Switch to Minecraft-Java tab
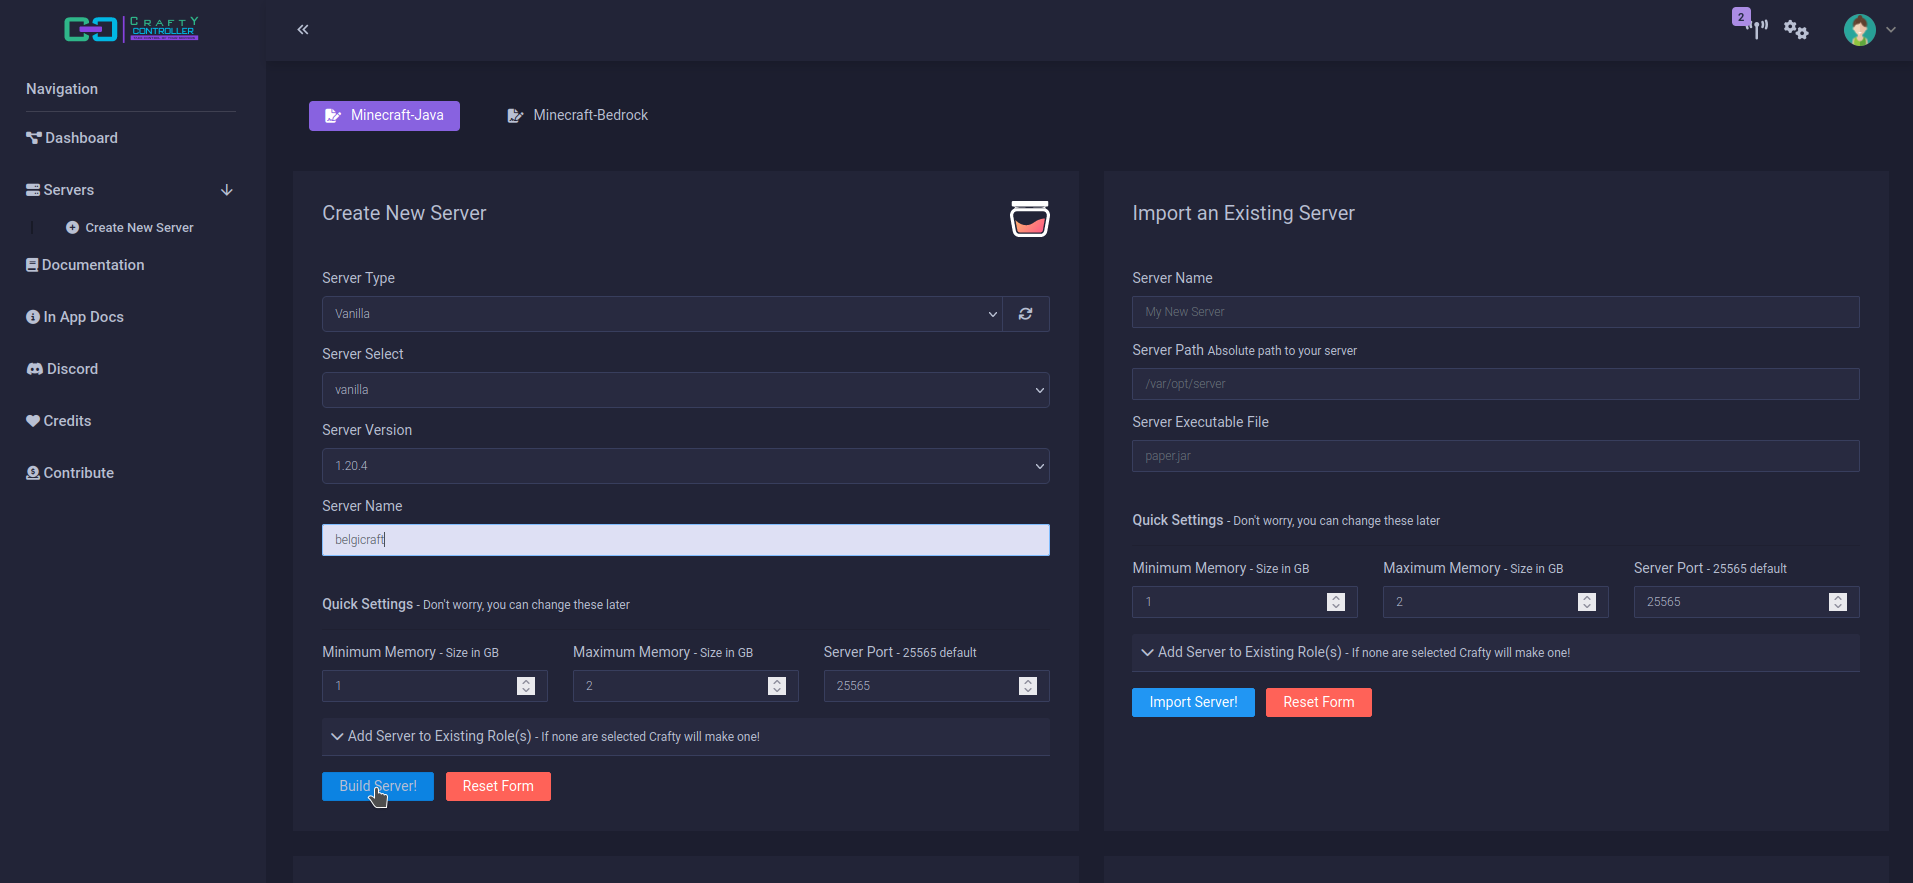Viewport: 1913px width, 883px height. (384, 116)
